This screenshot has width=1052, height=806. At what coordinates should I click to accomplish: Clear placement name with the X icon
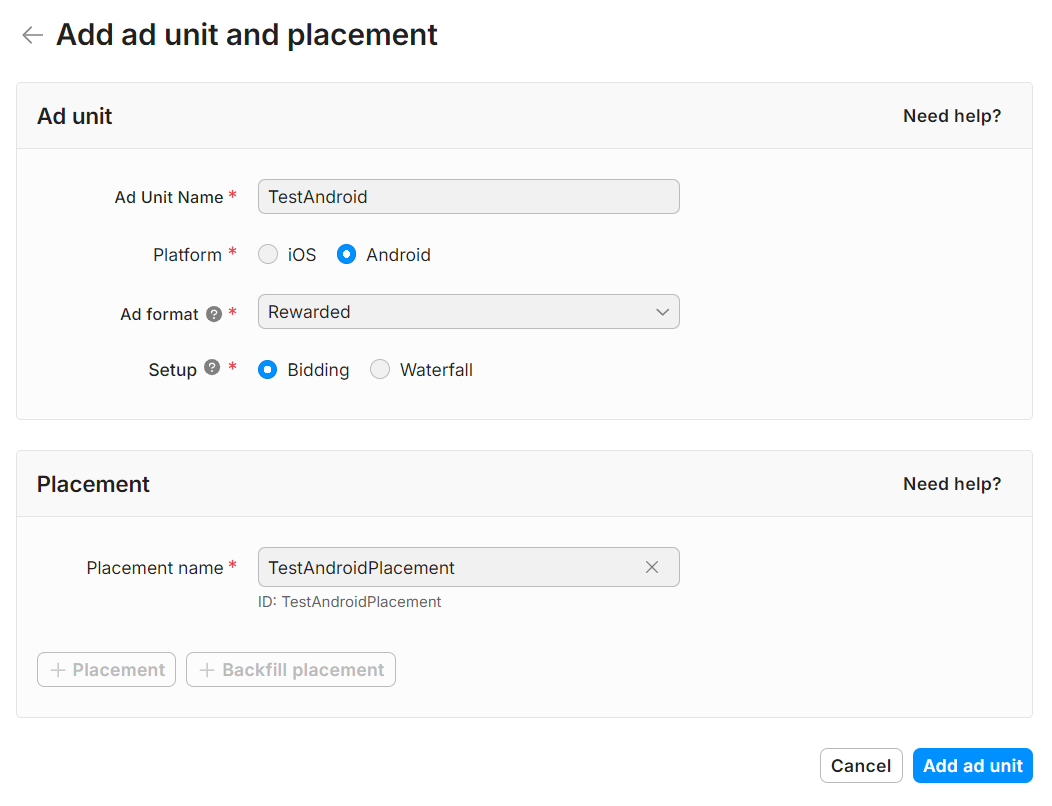[x=651, y=567]
